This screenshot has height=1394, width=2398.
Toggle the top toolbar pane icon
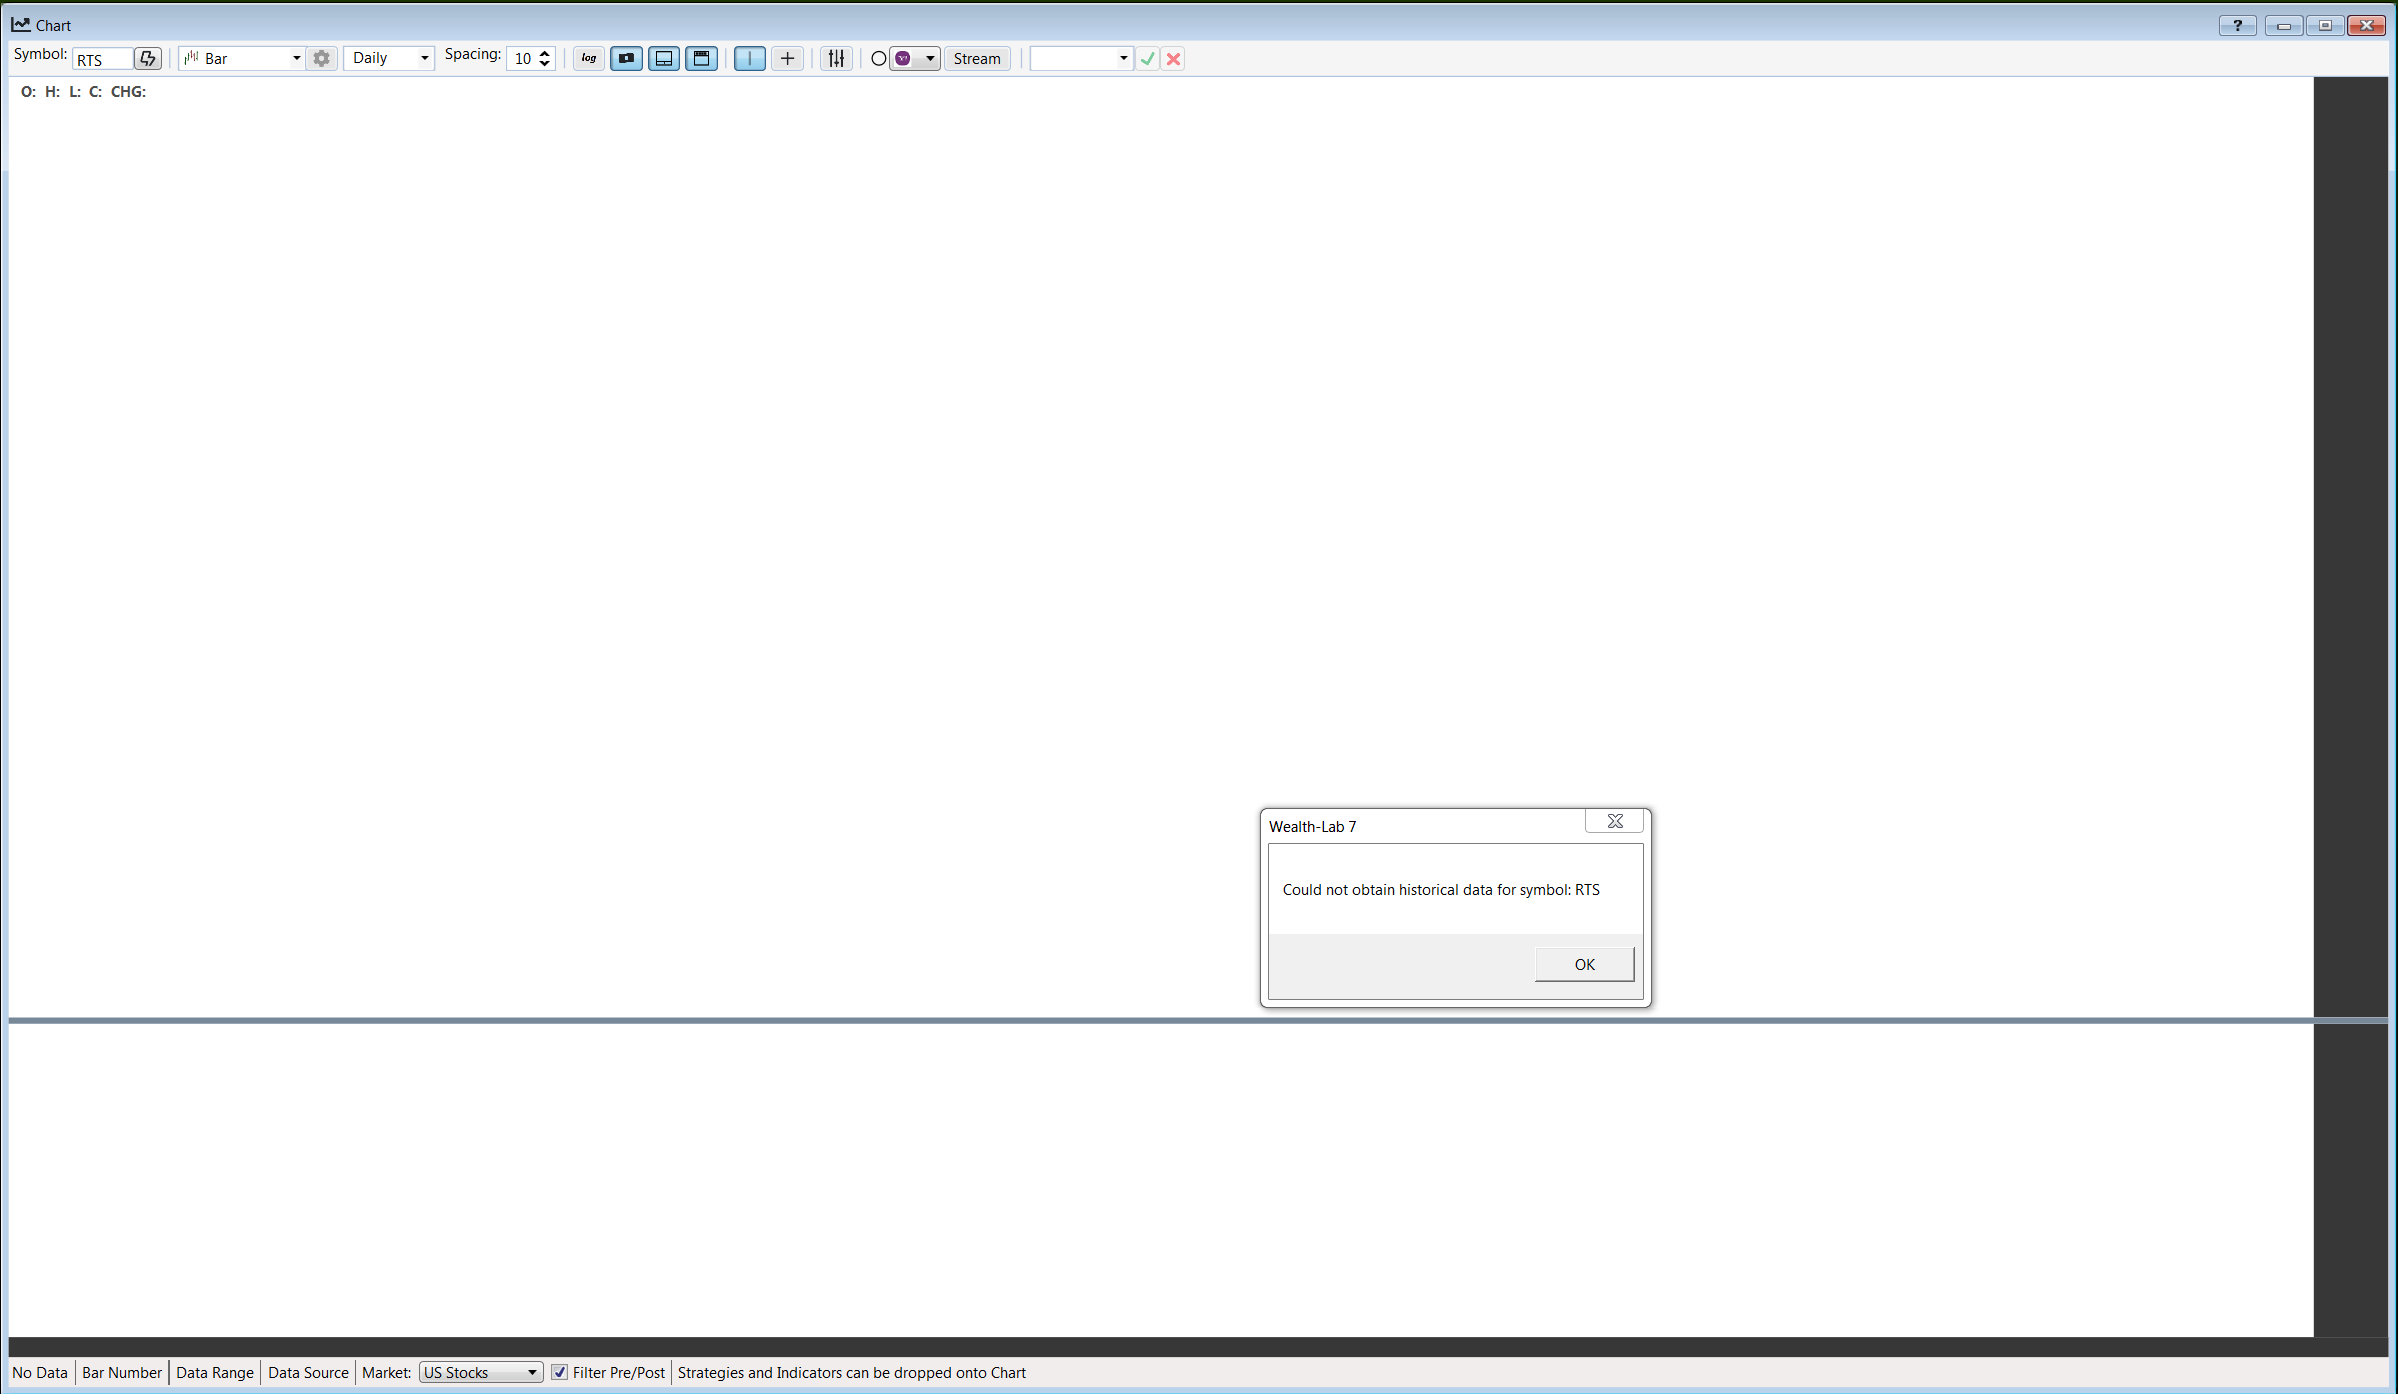click(702, 59)
